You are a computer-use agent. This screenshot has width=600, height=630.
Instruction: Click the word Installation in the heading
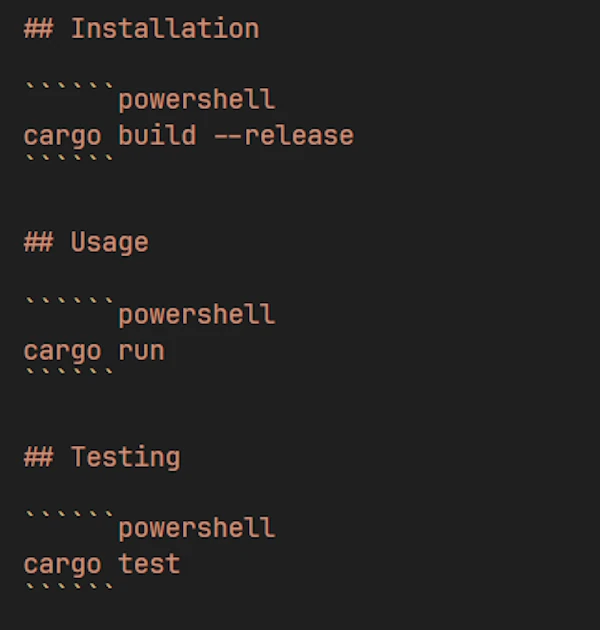[164, 29]
